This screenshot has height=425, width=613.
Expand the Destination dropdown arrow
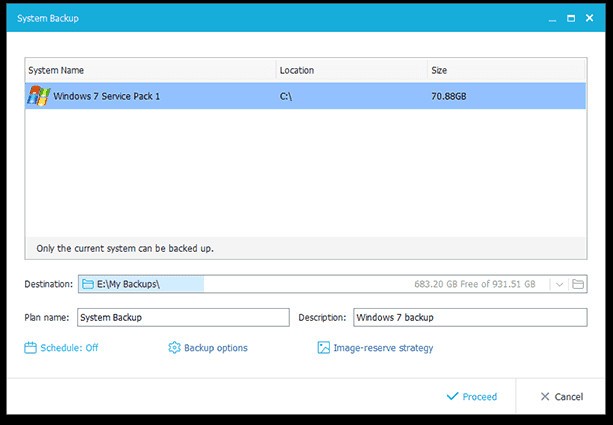[x=559, y=284]
